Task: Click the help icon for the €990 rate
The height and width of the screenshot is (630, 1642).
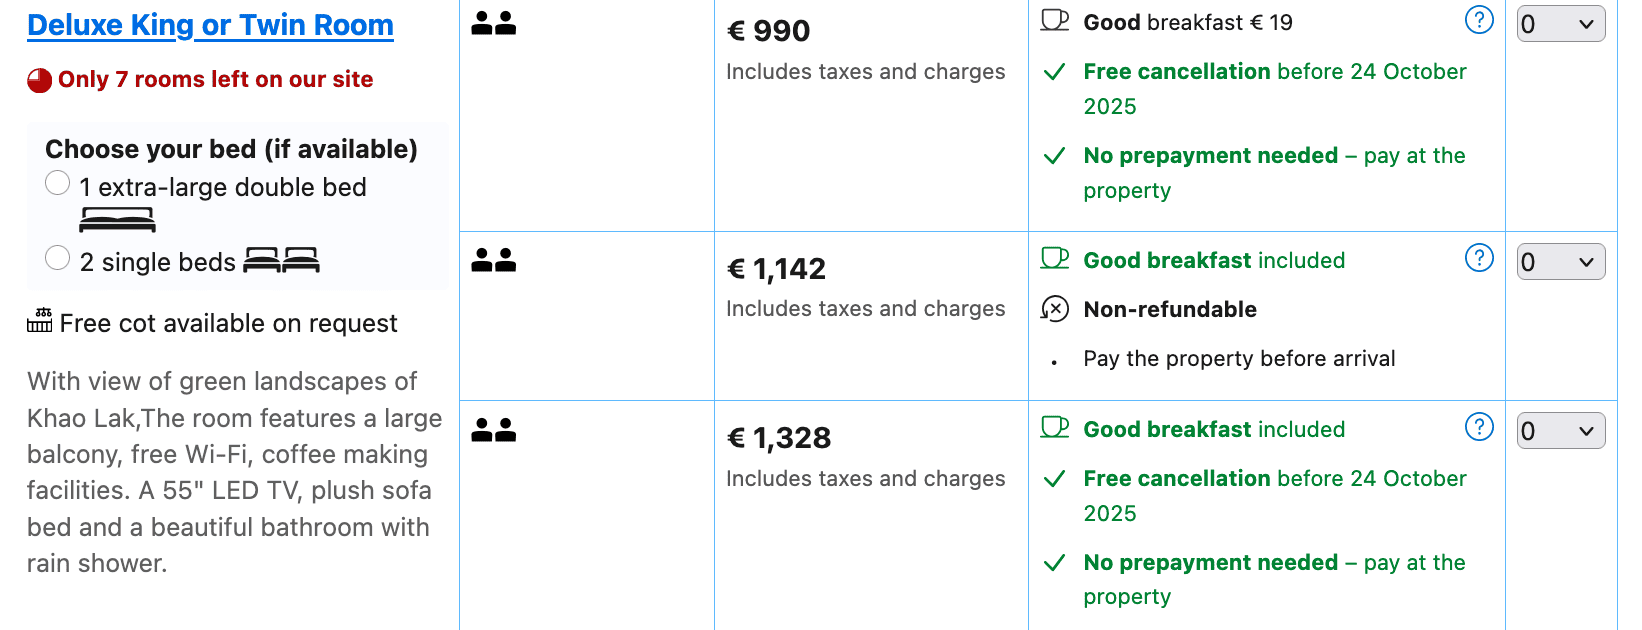Action: [x=1478, y=20]
